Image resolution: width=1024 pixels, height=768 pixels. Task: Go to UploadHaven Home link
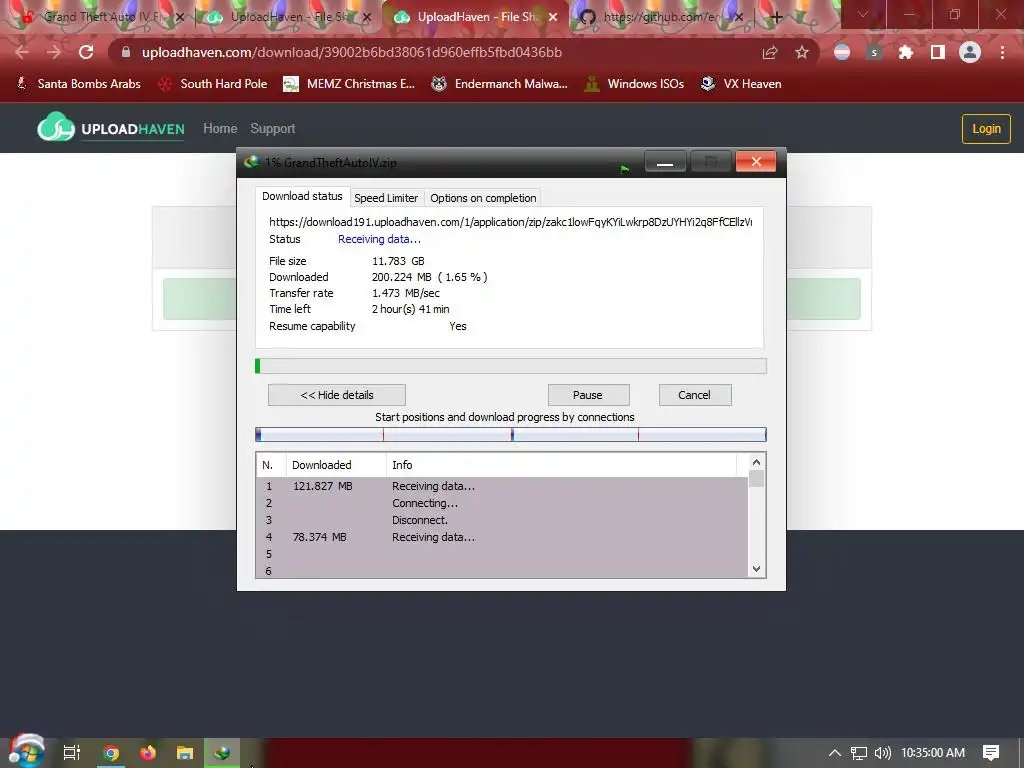pyautogui.click(x=220, y=129)
